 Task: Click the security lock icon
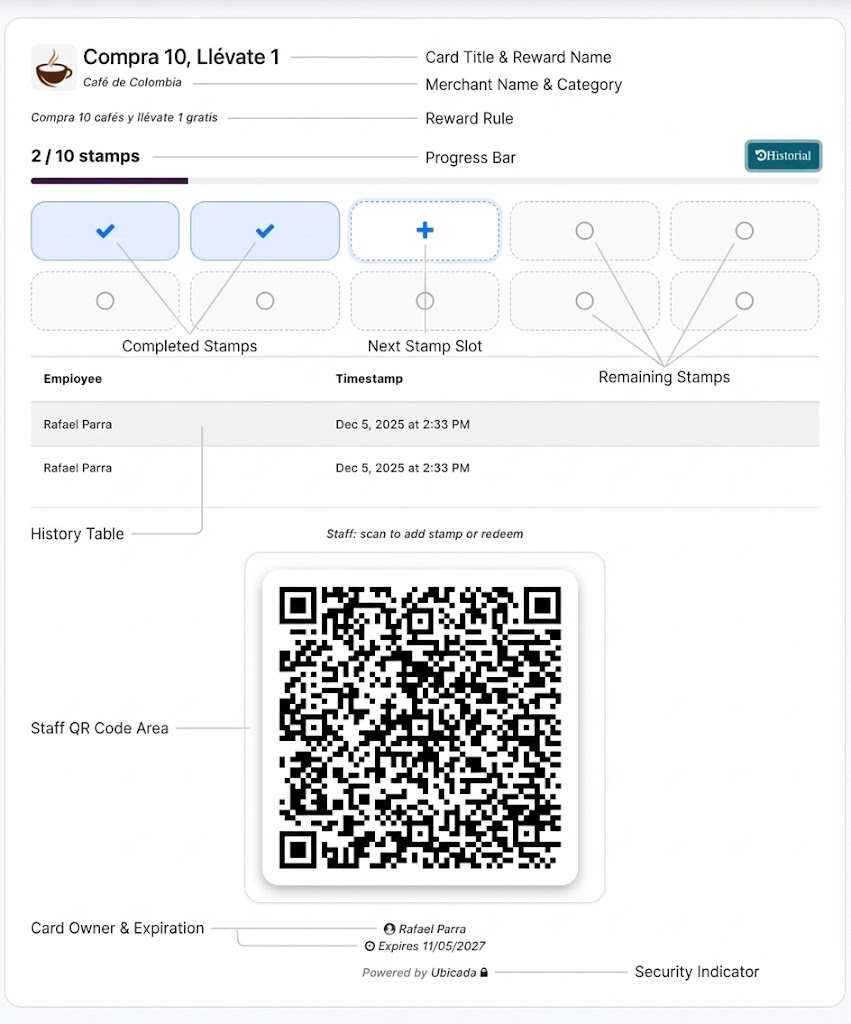(484, 972)
